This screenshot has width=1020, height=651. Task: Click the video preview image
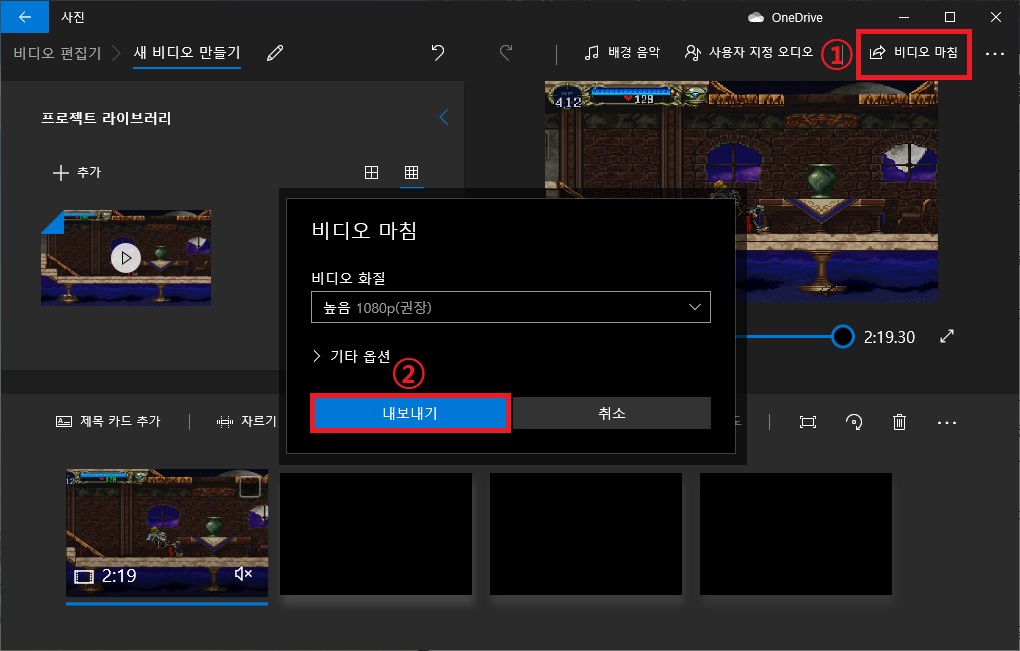click(x=741, y=191)
